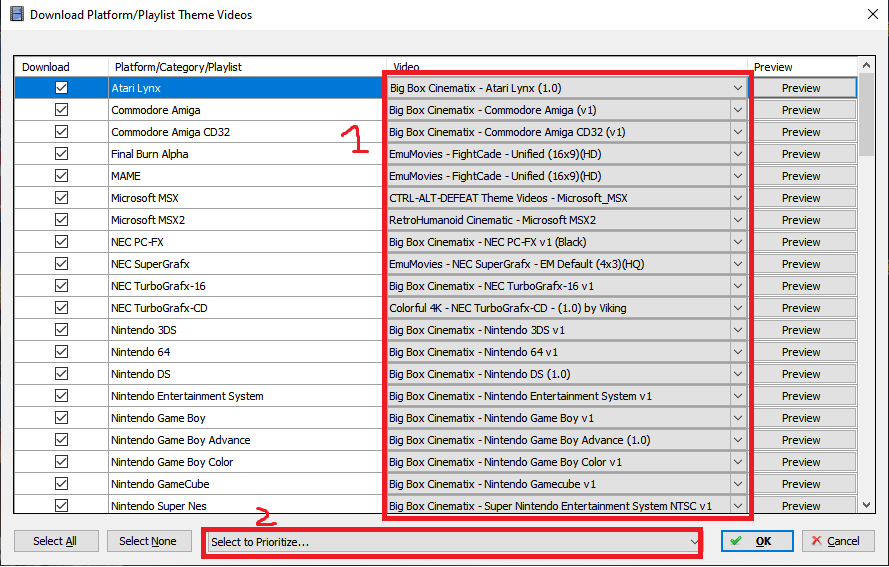Select the Nintendo Super Nes row
The width and height of the screenshot is (889, 567).
pos(246,506)
